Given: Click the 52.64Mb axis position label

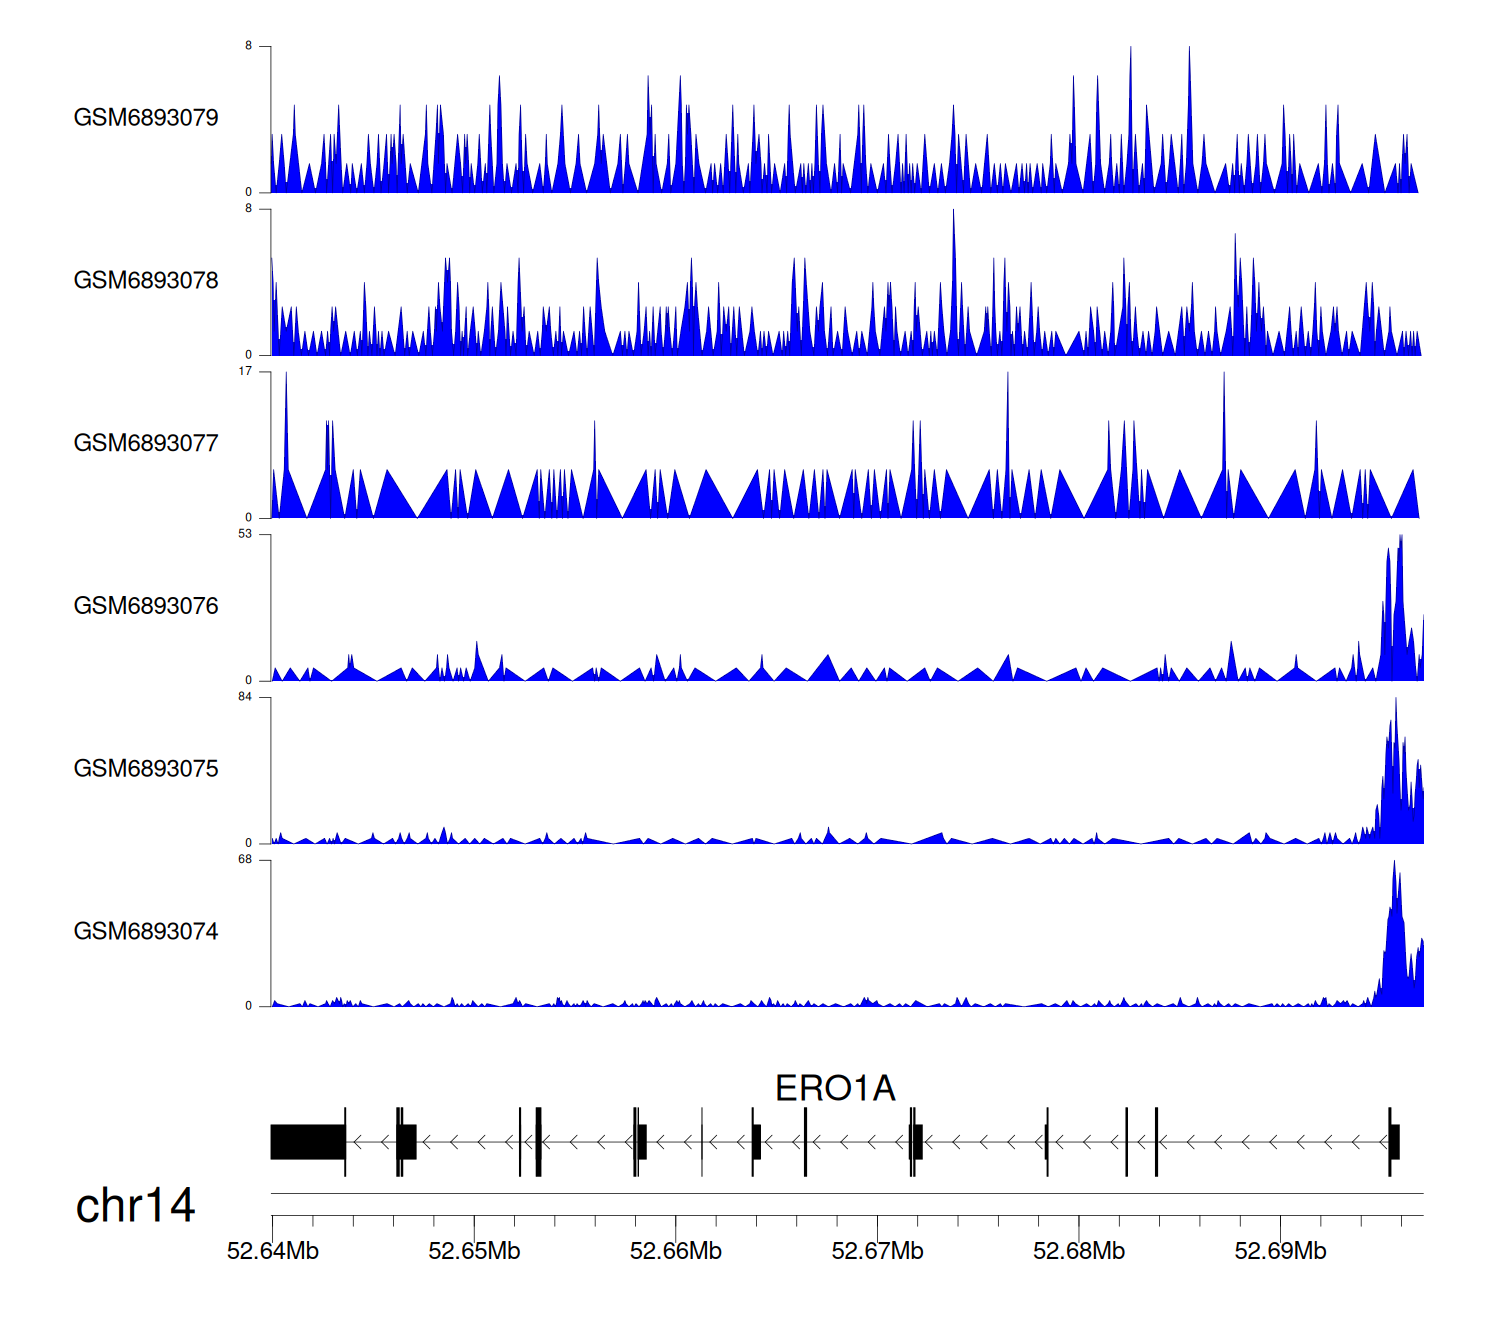Looking at the screenshot, I should pos(273,1251).
